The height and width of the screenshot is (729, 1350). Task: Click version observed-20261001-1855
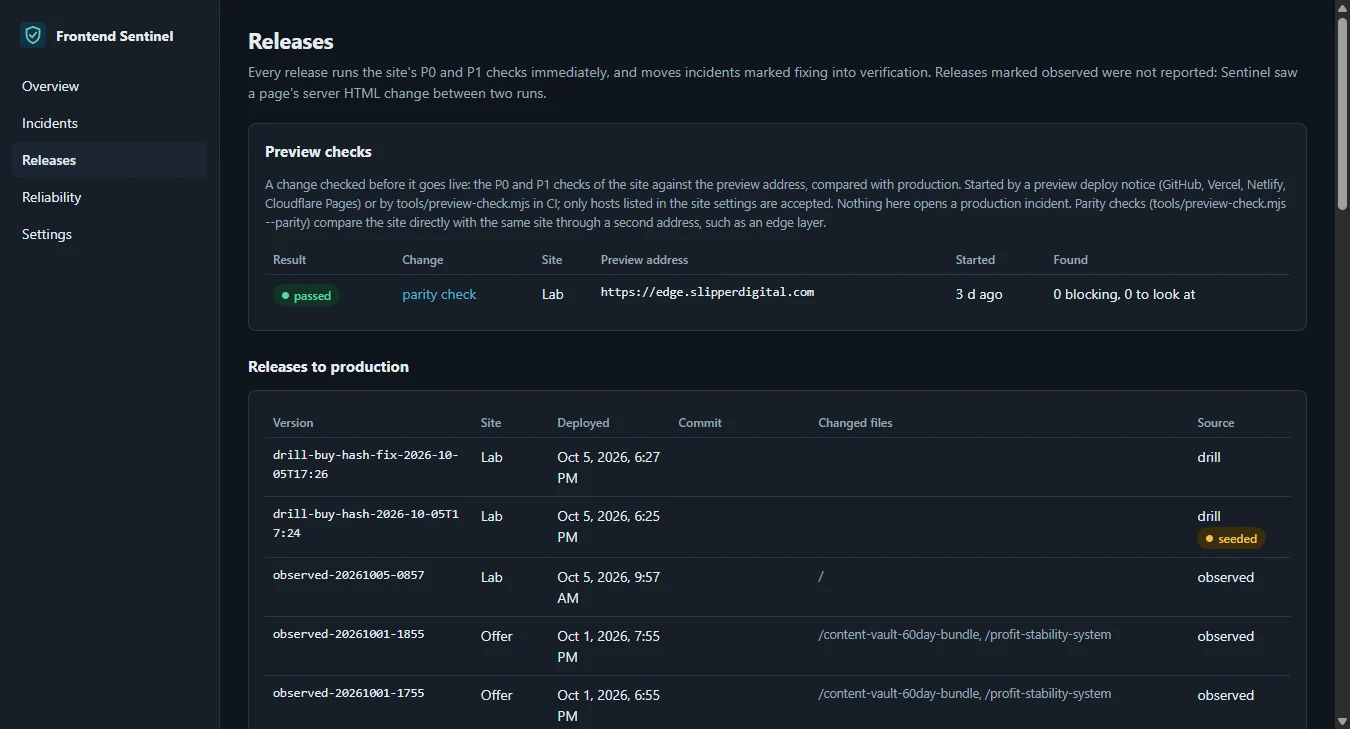[x=348, y=635]
